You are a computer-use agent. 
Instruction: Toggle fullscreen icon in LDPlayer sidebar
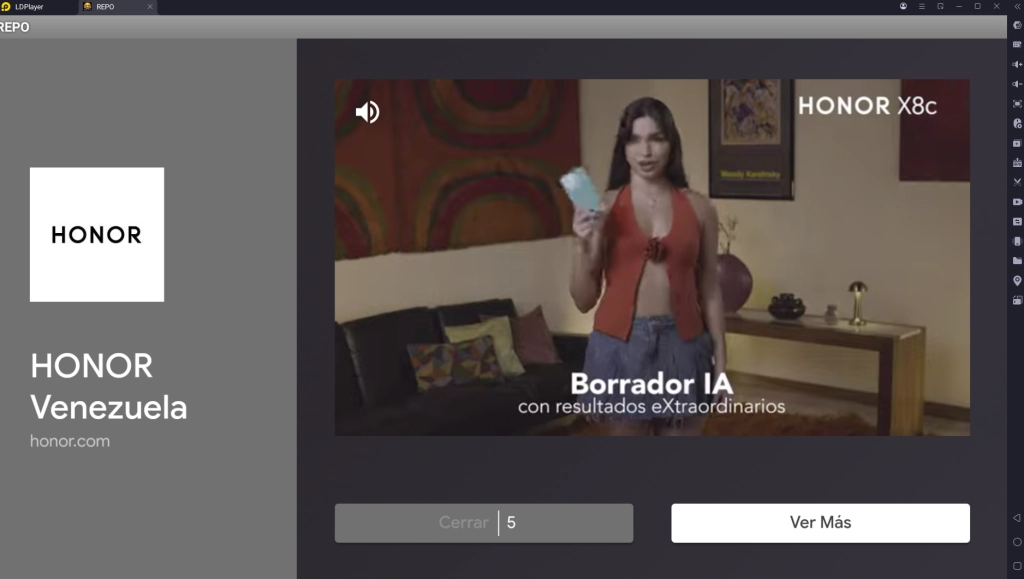pyautogui.click(x=1017, y=104)
